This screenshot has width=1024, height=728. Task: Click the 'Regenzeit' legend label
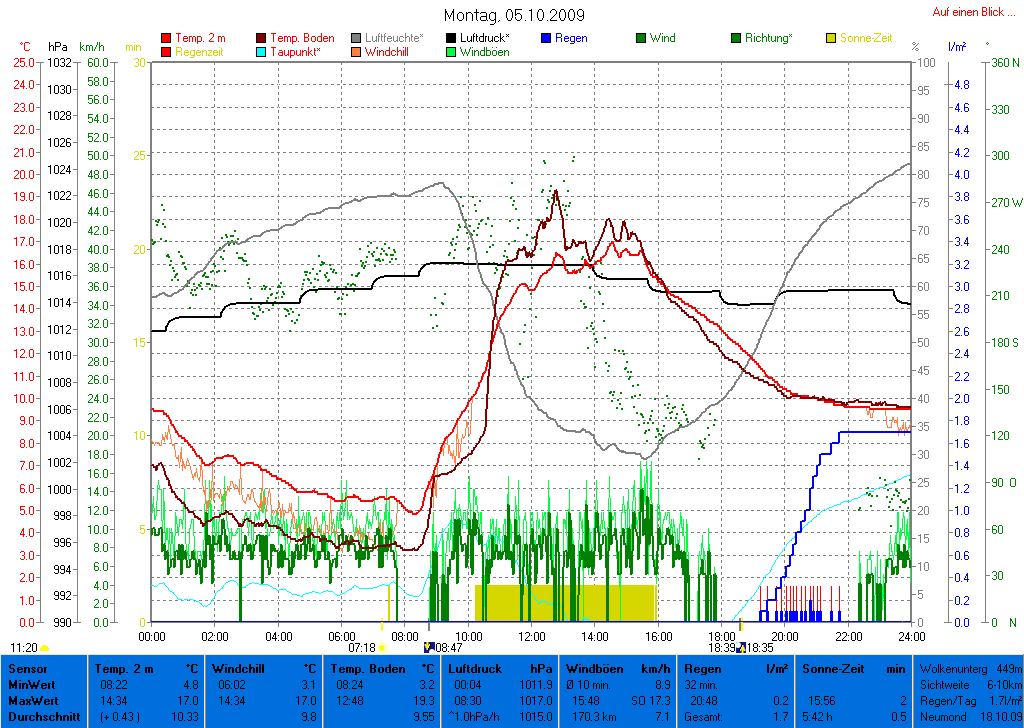click(x=201, y=51)
